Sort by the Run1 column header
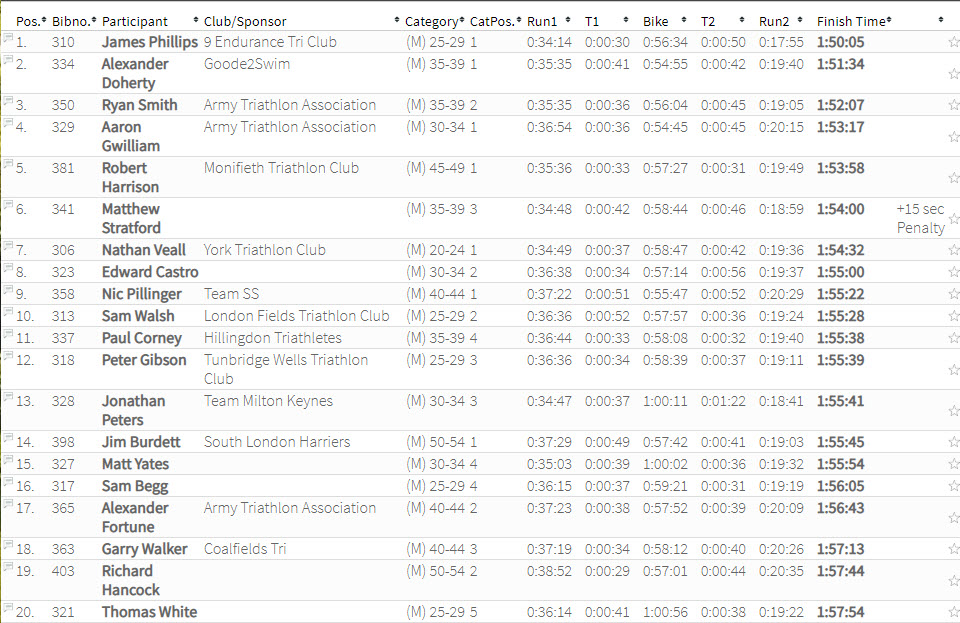The width and height of the screenshot is (960, 623). 549,21
